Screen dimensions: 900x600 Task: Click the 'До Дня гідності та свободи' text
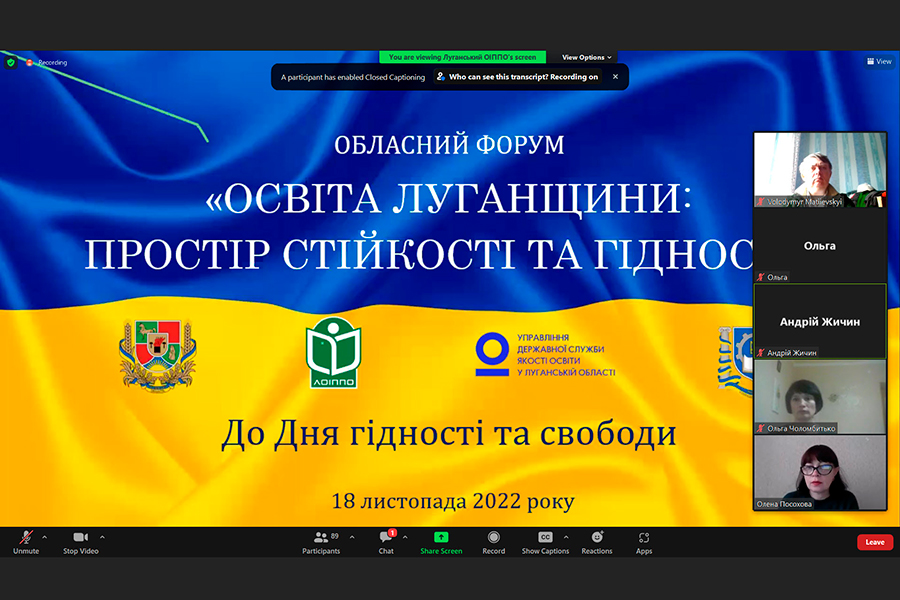tap(449, 433)
